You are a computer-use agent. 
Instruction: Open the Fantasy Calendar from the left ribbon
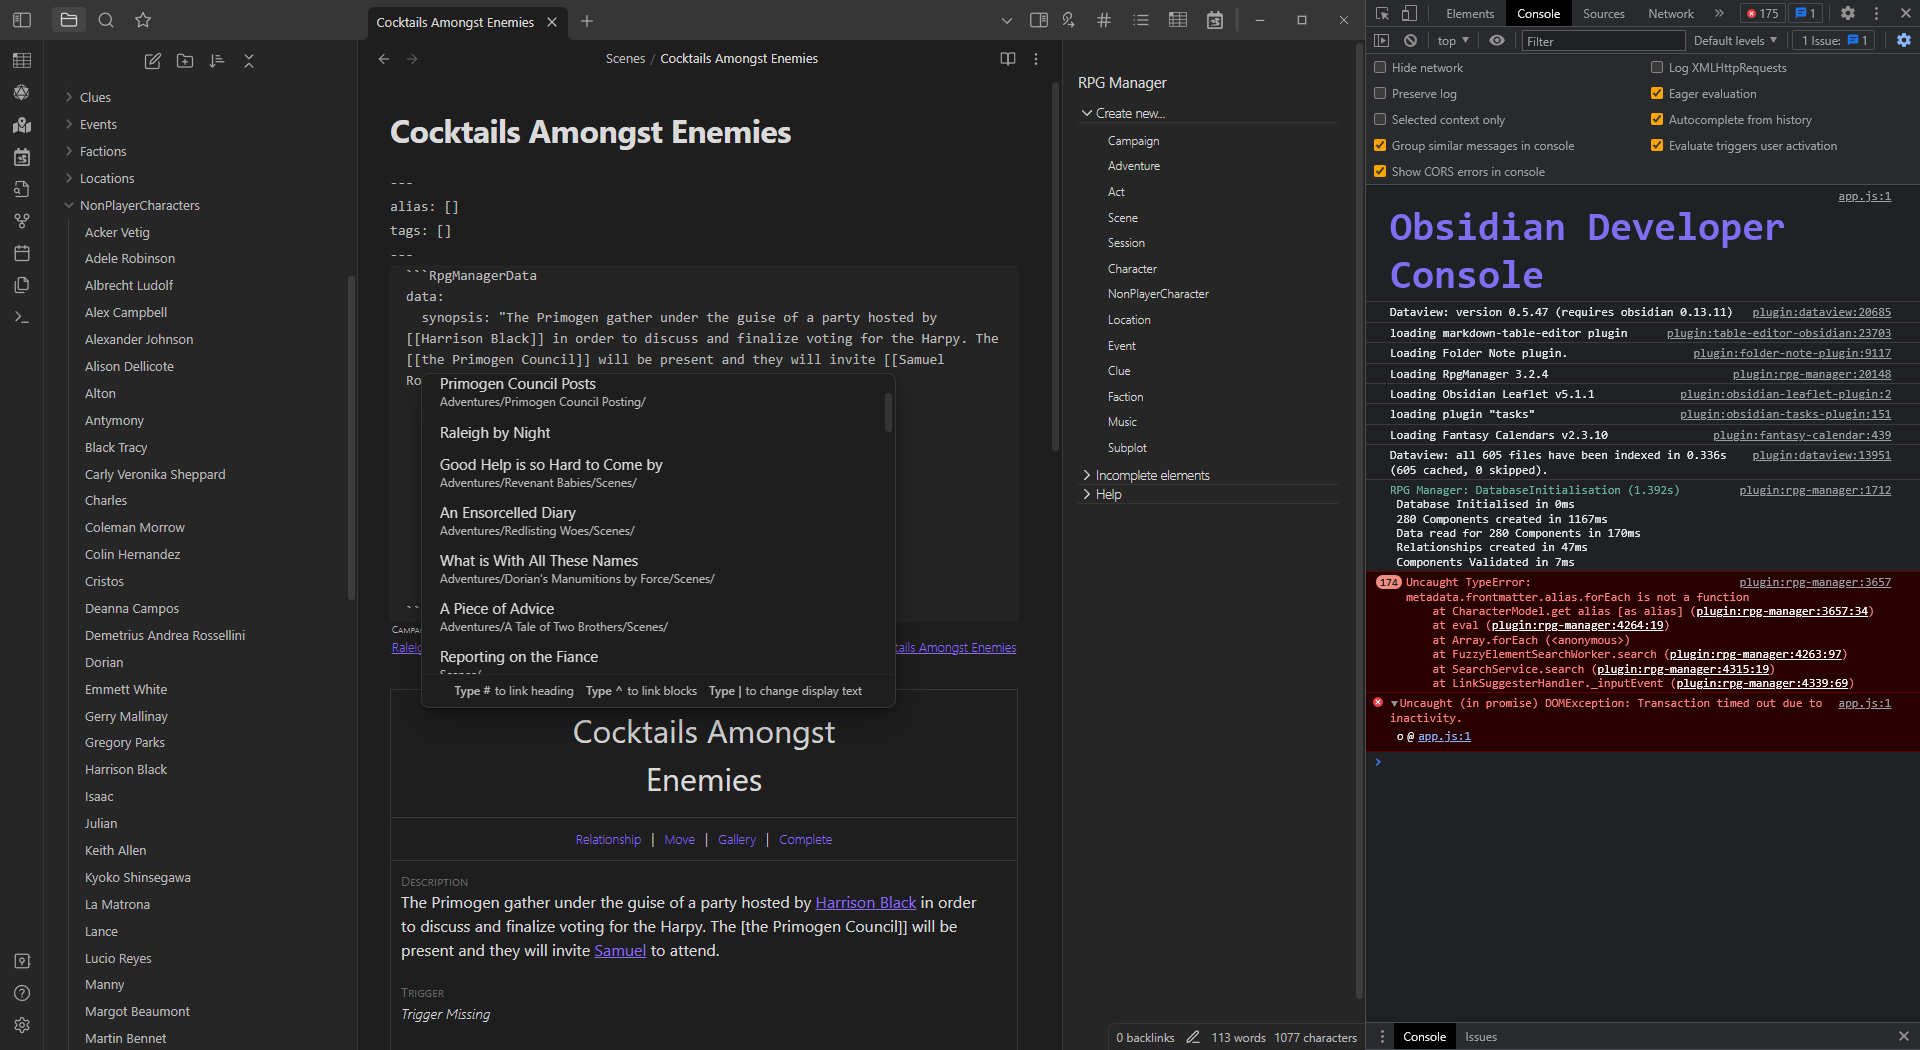point(22,157)
